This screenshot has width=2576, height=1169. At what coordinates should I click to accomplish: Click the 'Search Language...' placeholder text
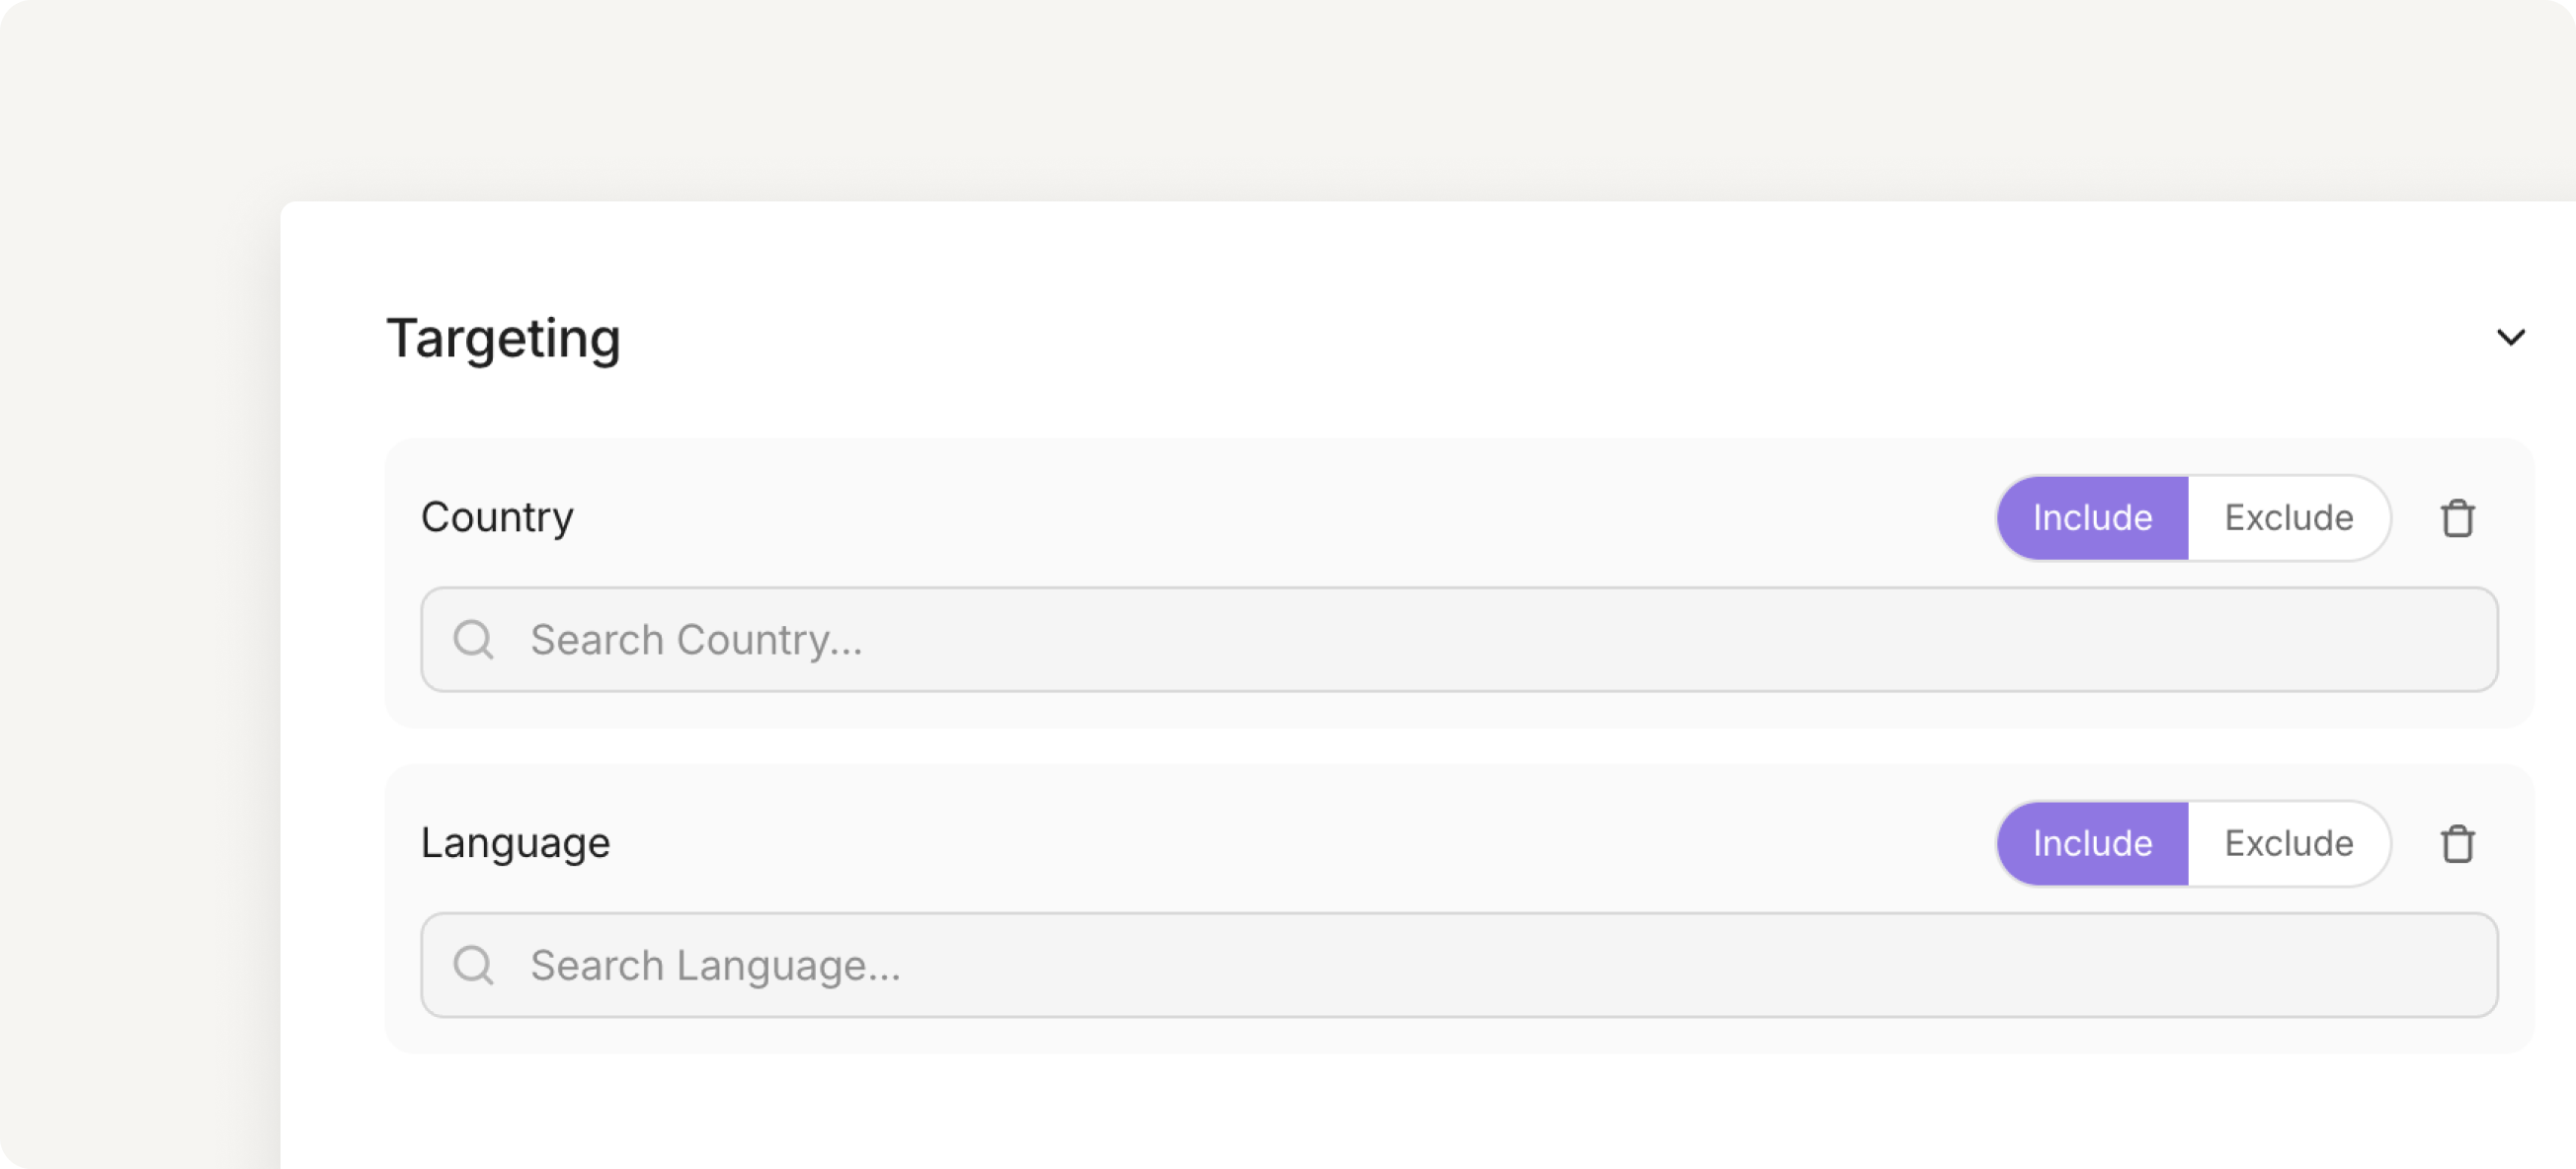tap(715, 966)
